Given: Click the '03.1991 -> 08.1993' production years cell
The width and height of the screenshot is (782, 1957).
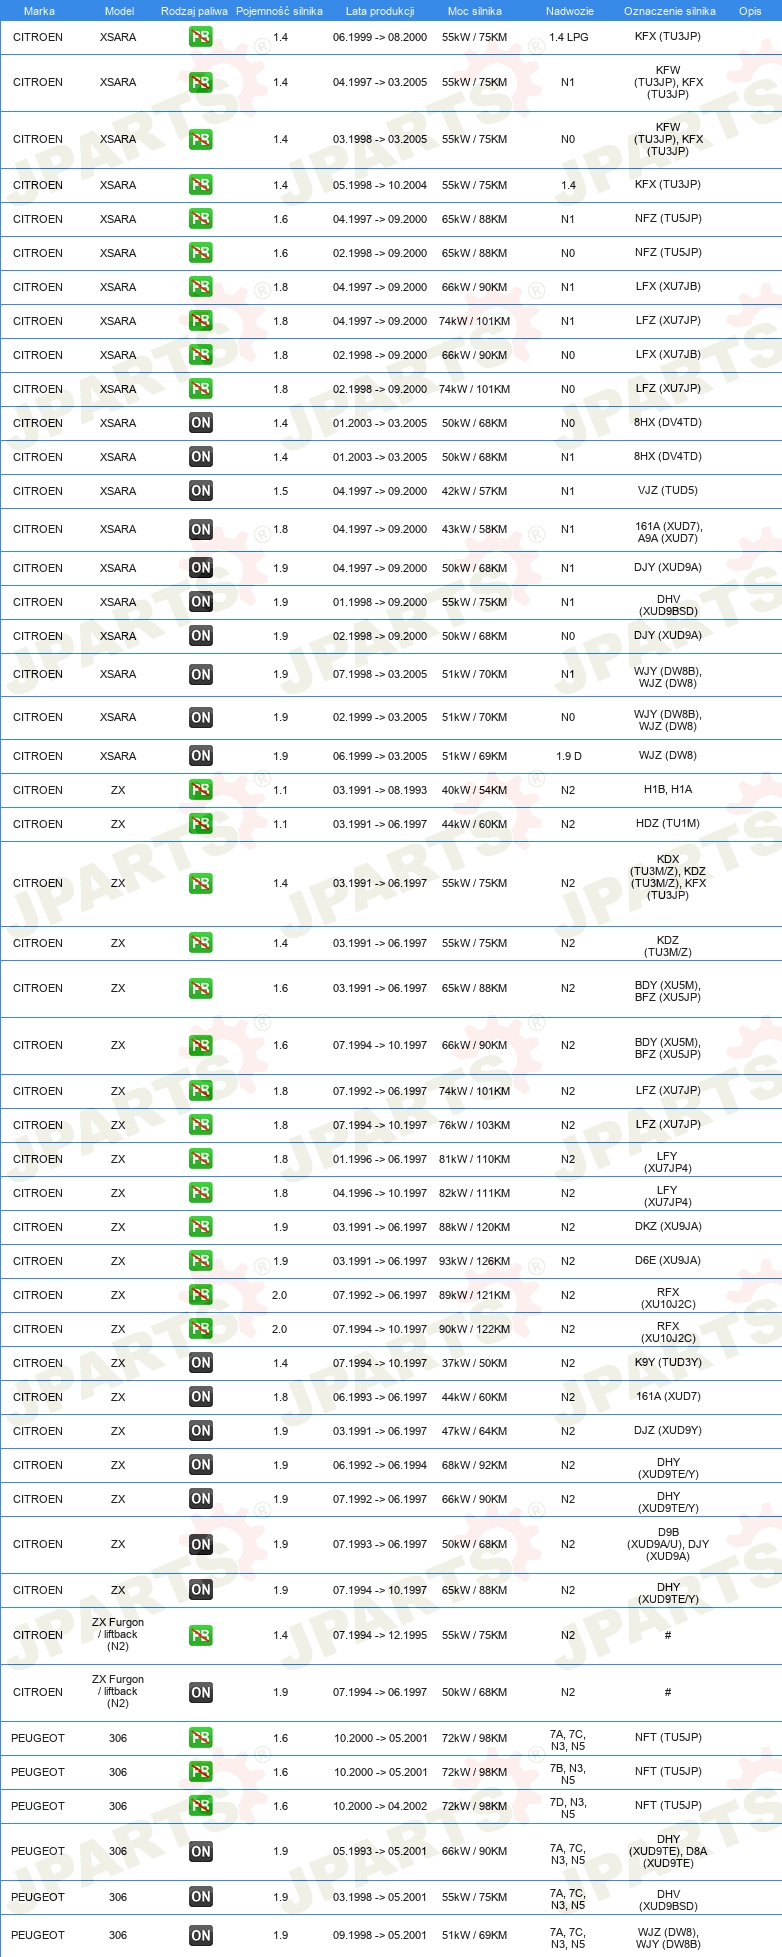Looking at the screenshot, I should click(380, 790).
